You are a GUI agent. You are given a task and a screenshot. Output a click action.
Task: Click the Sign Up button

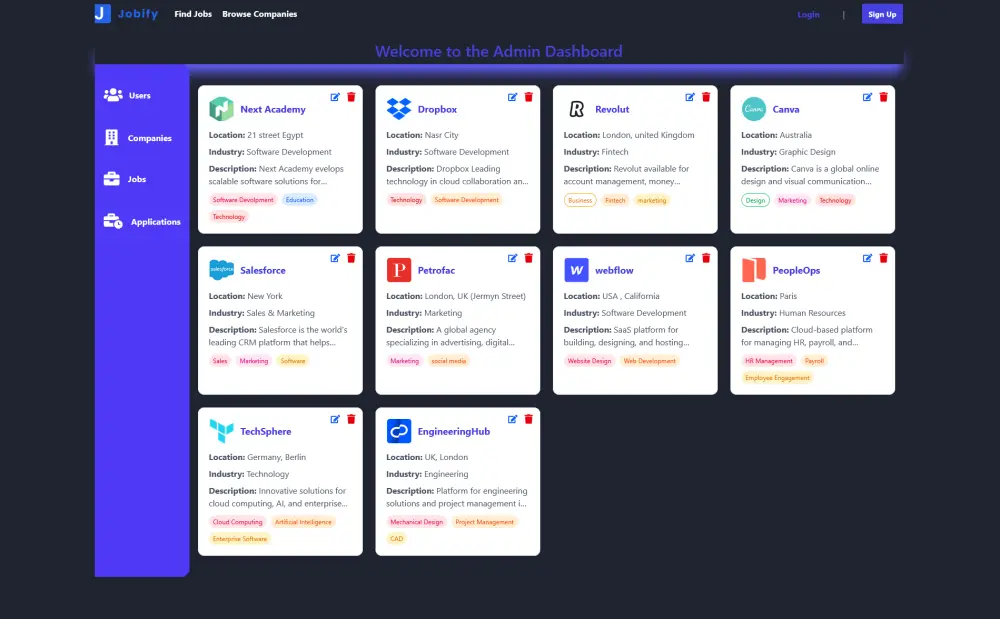coord(882,14)
